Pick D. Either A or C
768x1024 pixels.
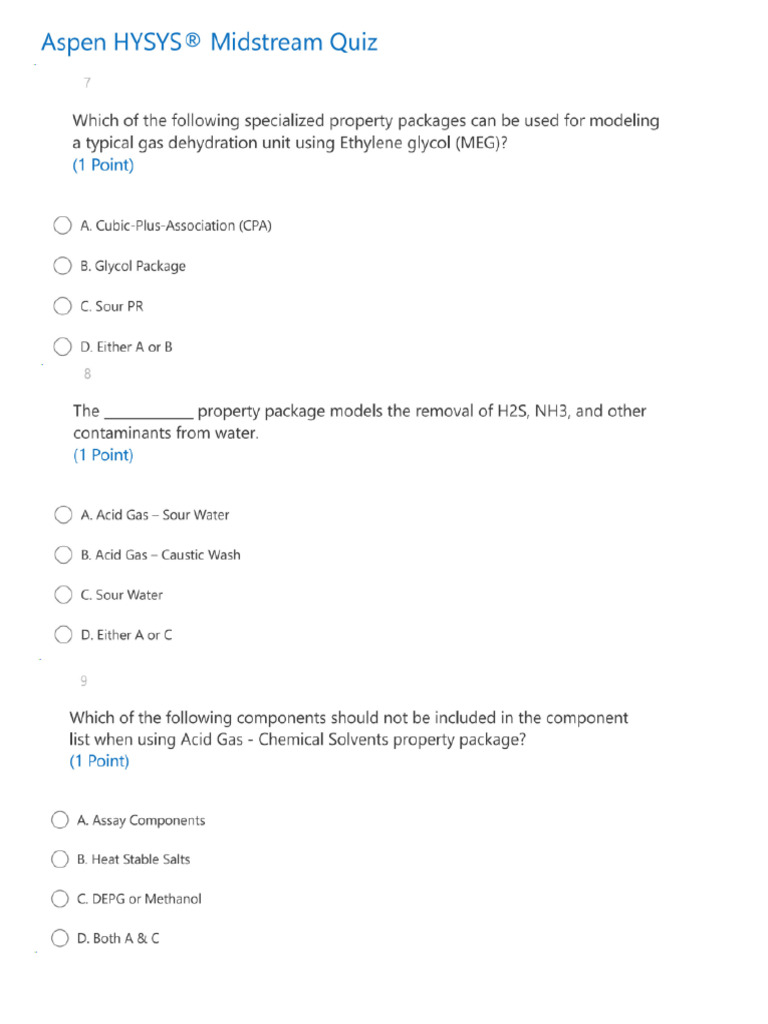[63, 635]
